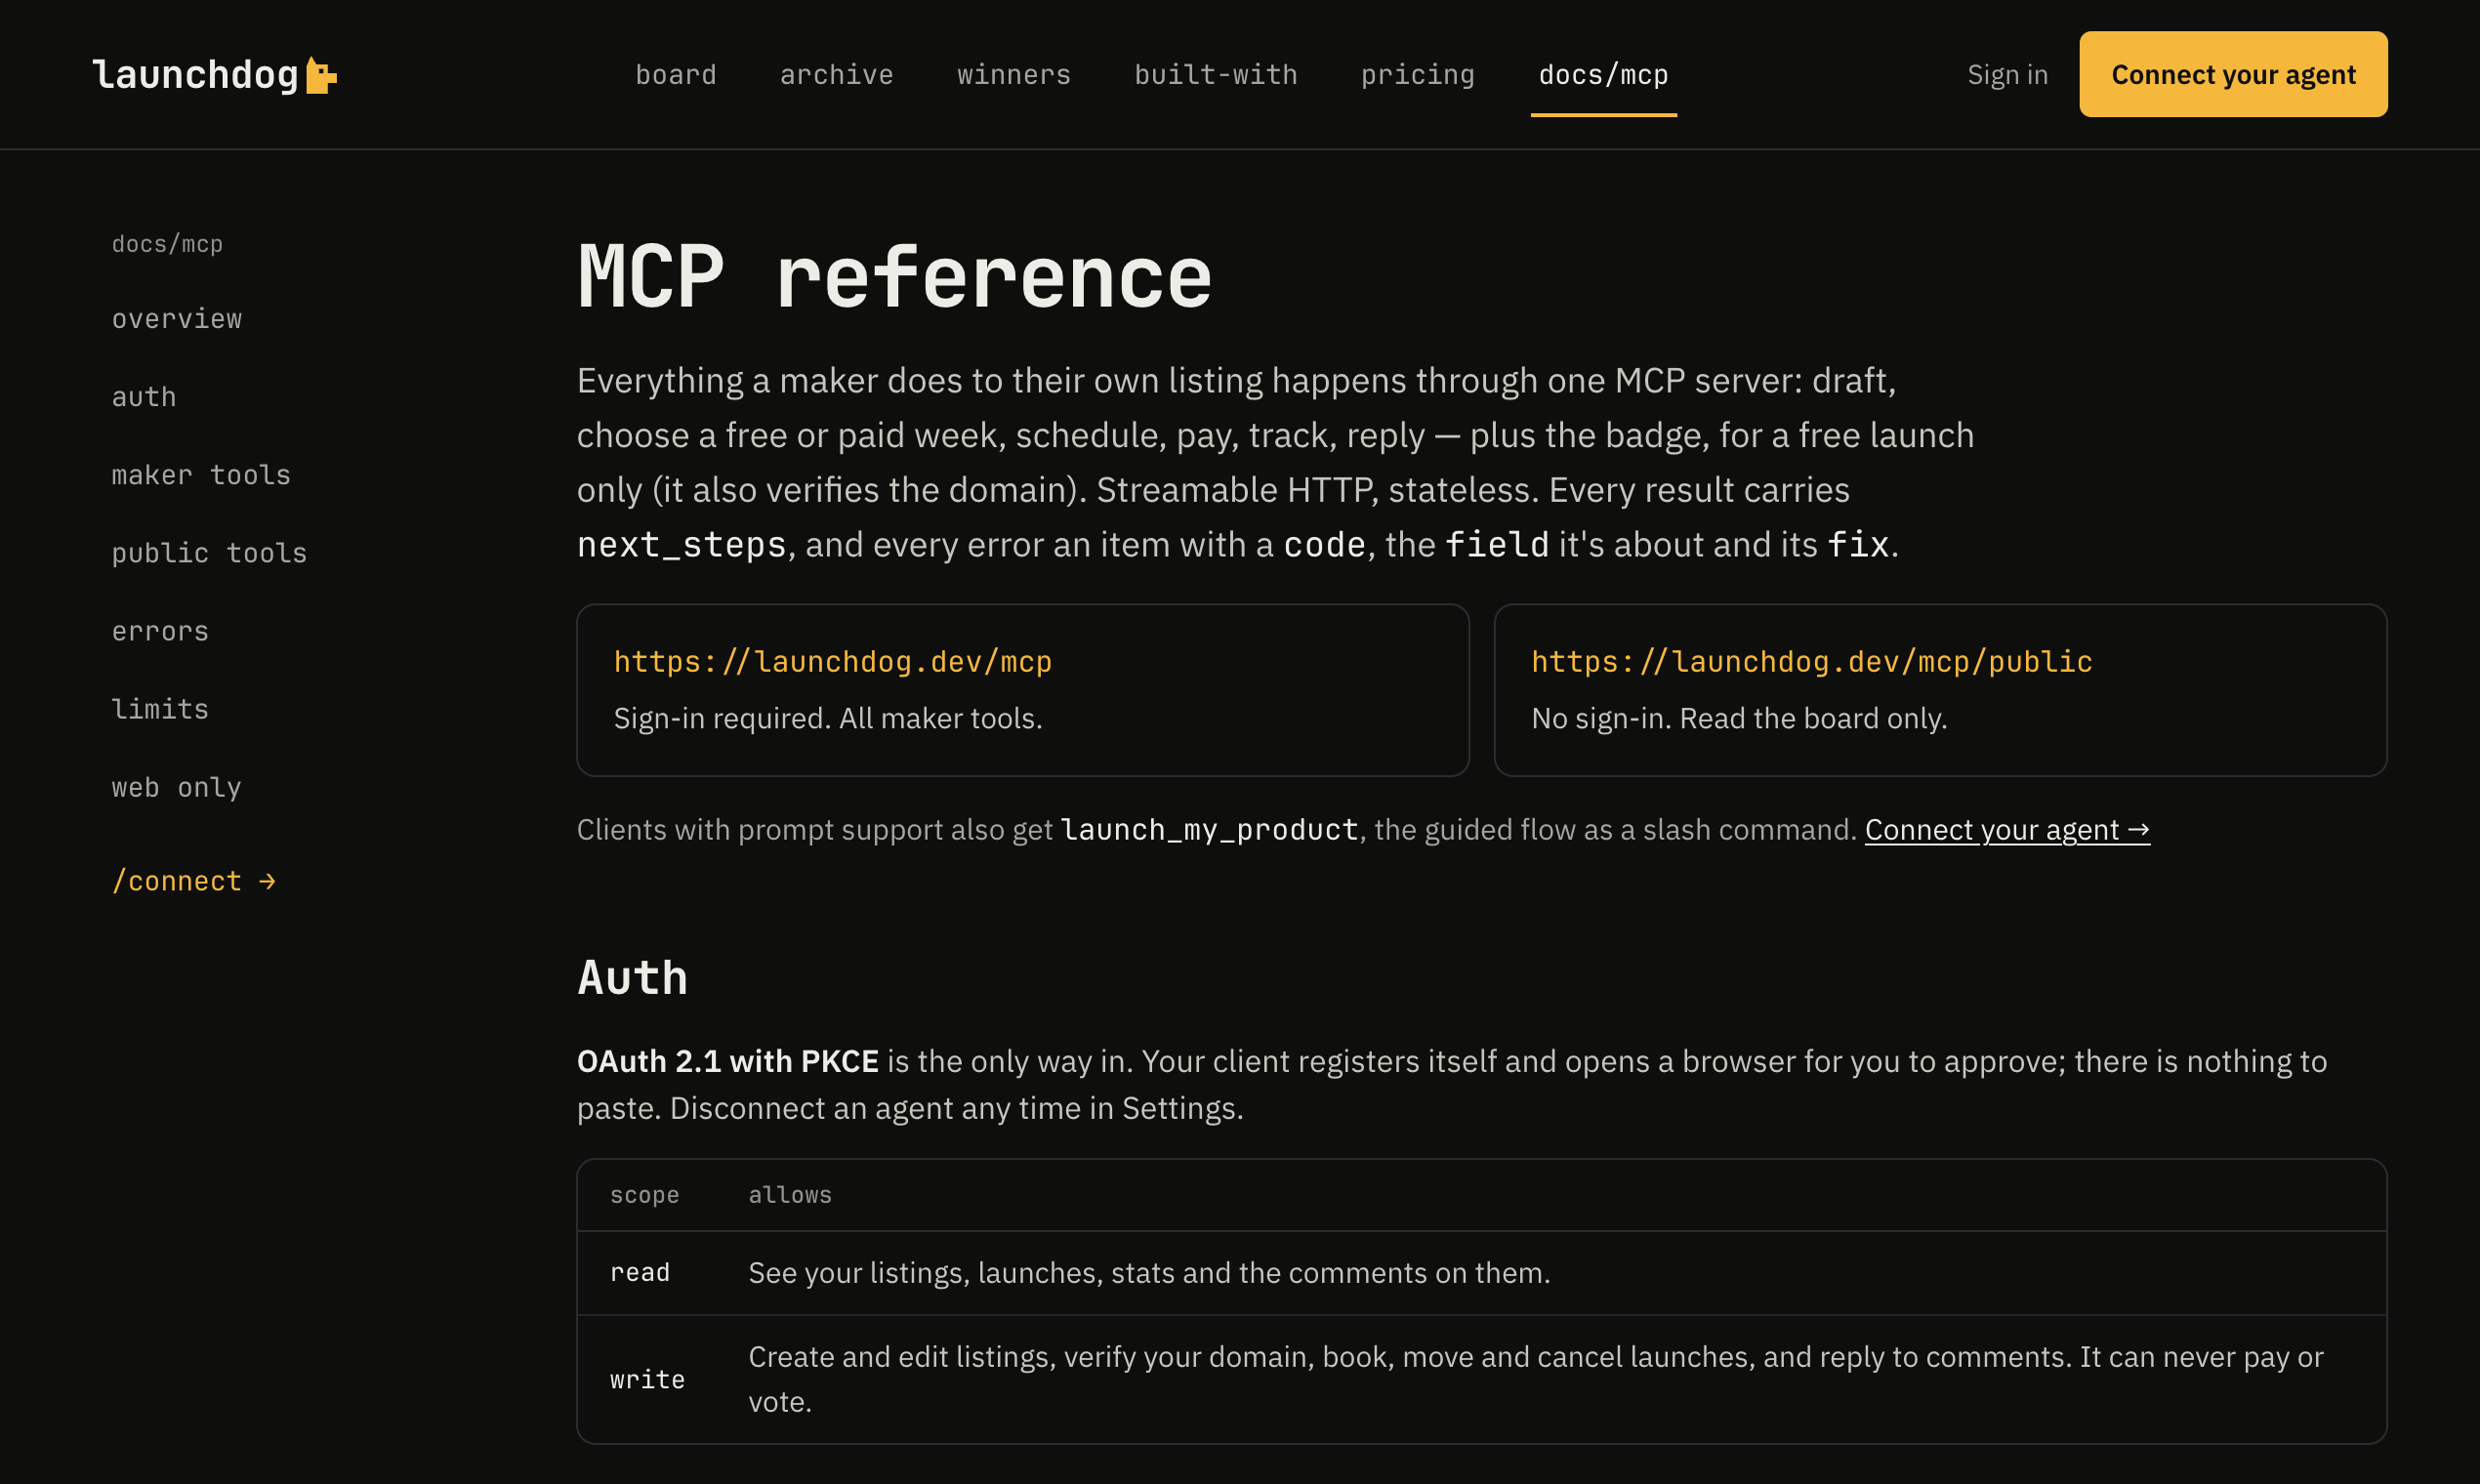This screenshot has height=1484, width=2480.
Task: Click 'Sign-in required. All maker tools.' text
Action: click(828, 719)
